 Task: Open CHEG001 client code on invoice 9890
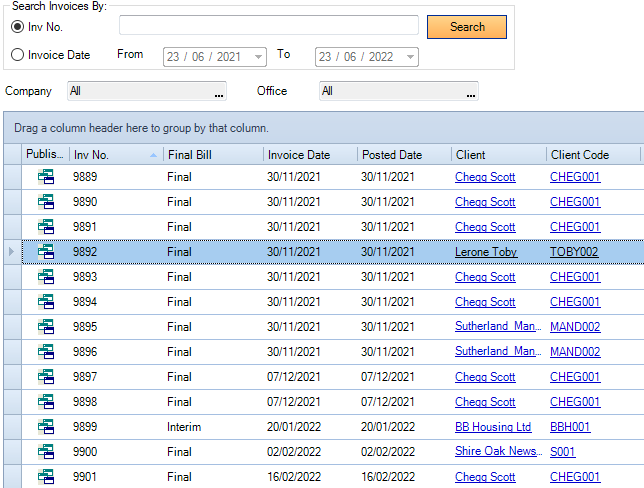coord(575,202)
